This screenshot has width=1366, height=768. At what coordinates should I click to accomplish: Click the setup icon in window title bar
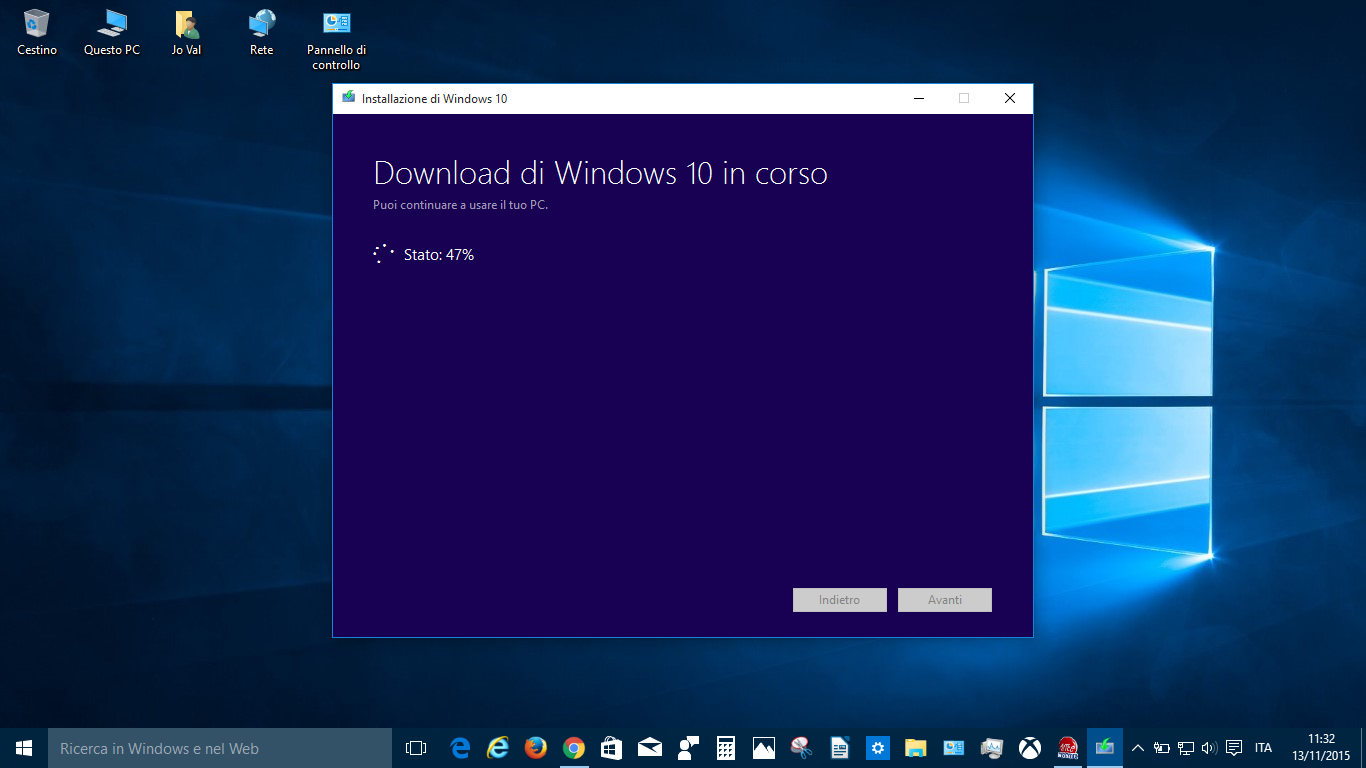click(x=348, y=98)
